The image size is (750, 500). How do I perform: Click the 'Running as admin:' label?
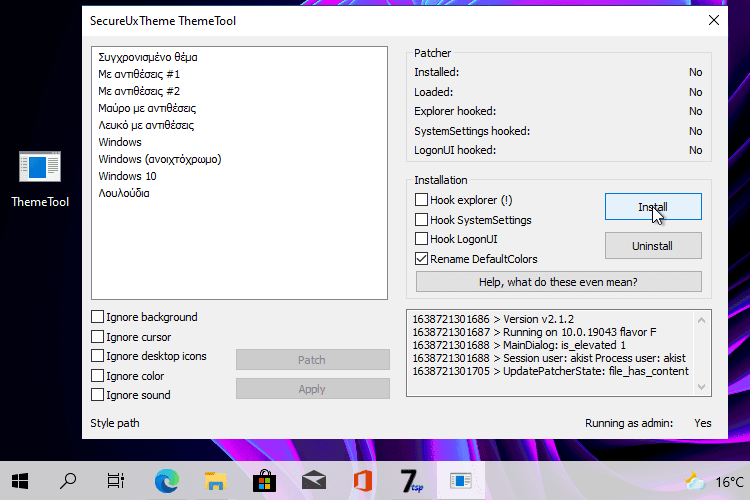629,423
